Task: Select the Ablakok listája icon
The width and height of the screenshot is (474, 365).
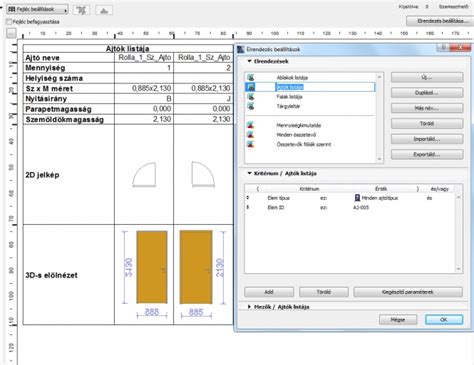Action: coord(251,78)
